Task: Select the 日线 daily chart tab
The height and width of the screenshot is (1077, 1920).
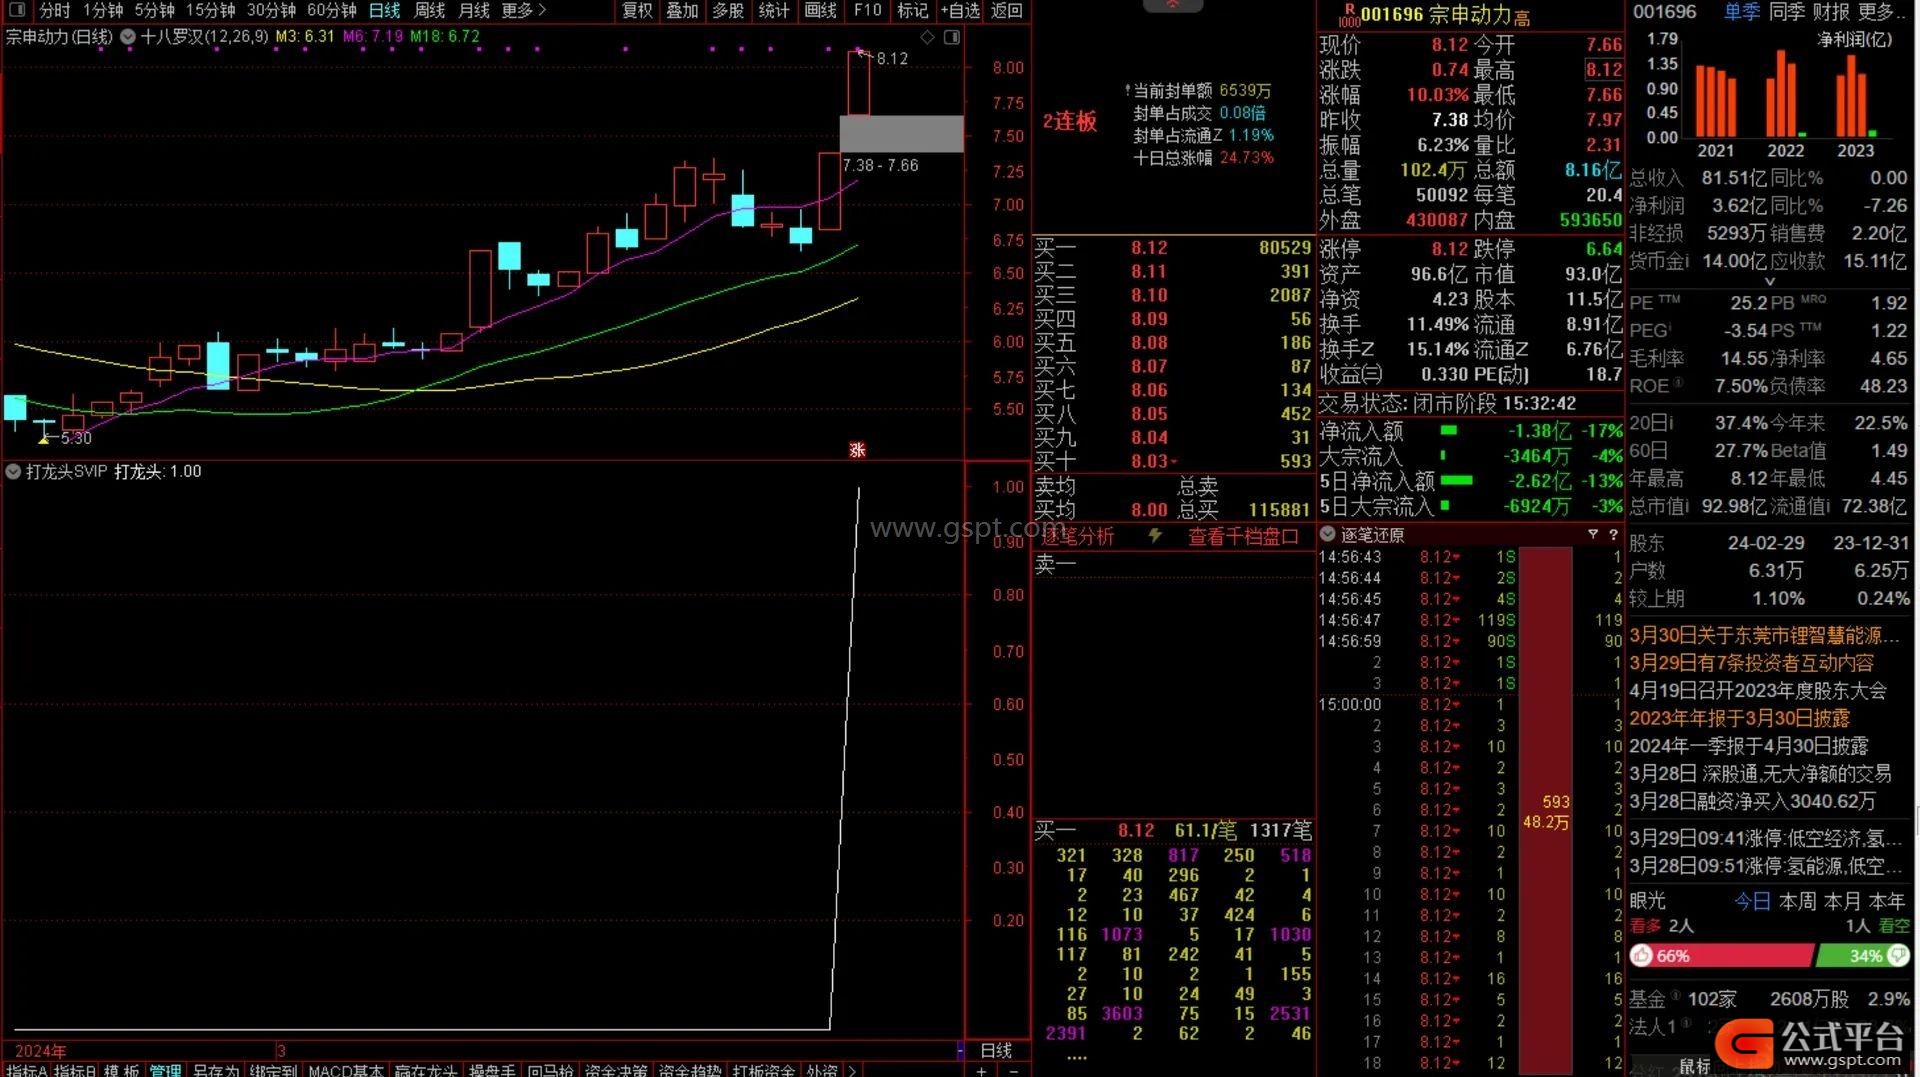Action: pos(384,10)
